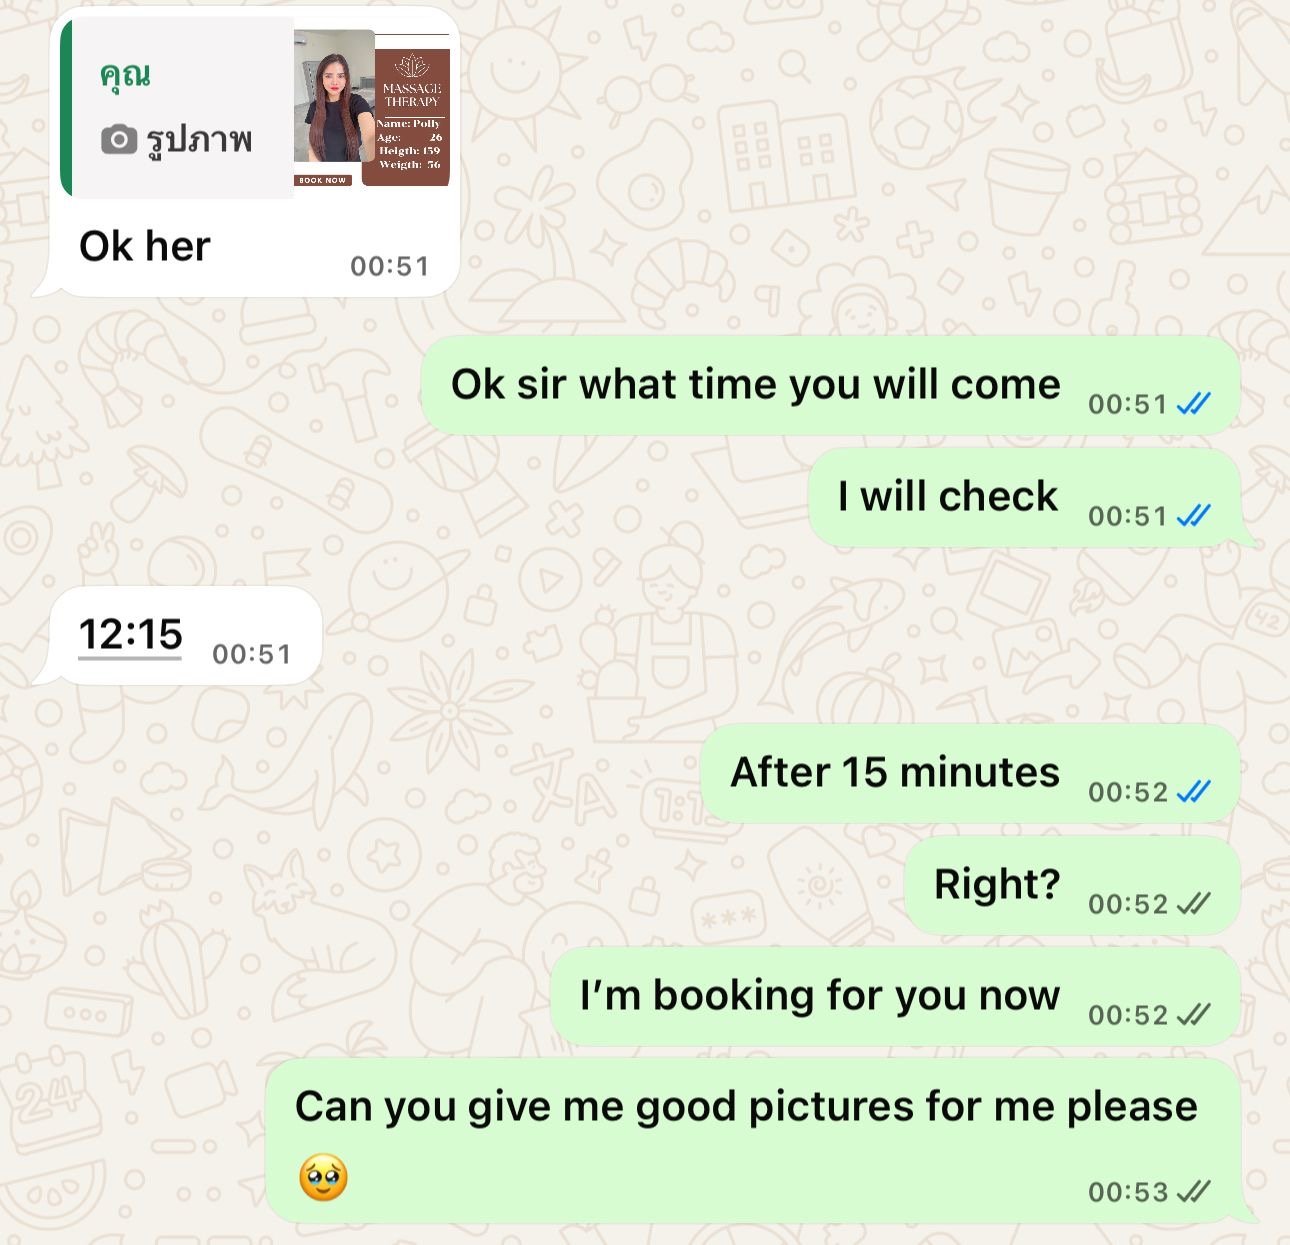Select the 'Ok sir what time you will come' bubble

(x=830, y=385)
